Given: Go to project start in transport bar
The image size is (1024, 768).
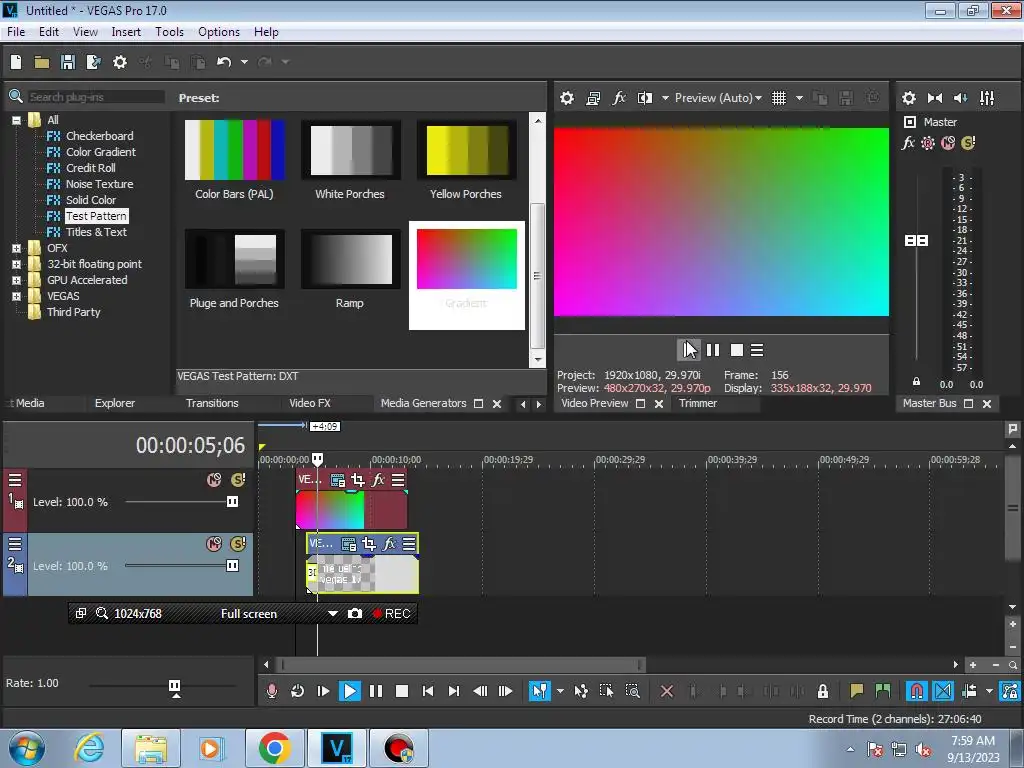Looking at the screenshot, I should pyautogui.click(x=428, y=691).
